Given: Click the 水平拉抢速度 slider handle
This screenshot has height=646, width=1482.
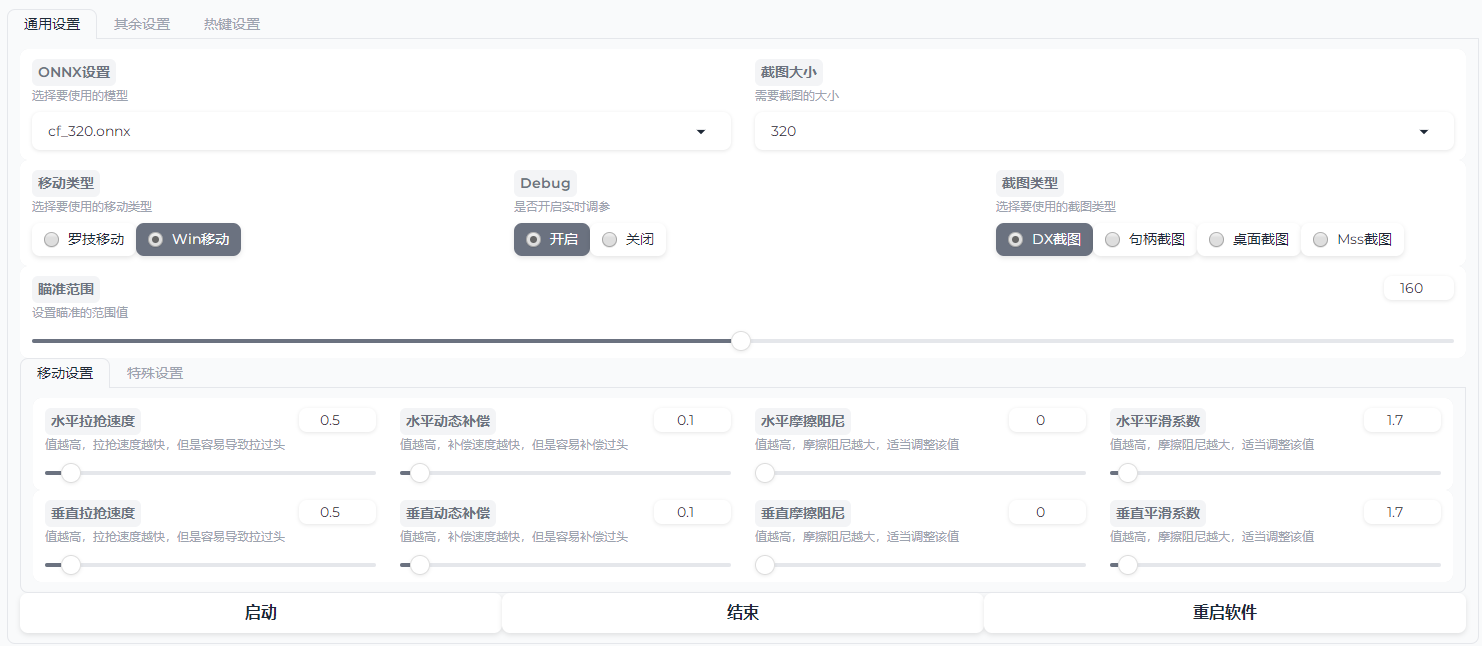Looking at the screenshot, I should click(70, 472).
